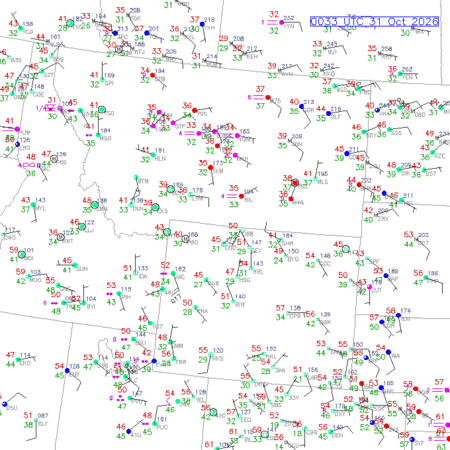Click the GPI station label
The width and height of the screenshot is (450, 450).
pyautogui.click(x=109, y=83)
